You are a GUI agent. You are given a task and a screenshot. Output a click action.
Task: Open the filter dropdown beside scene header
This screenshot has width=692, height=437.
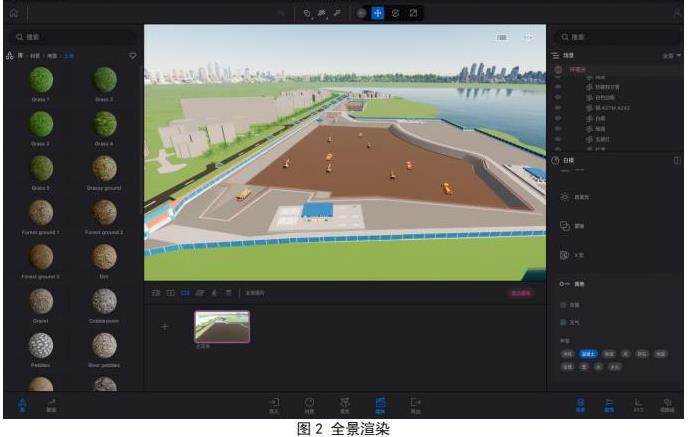point(670,55)
